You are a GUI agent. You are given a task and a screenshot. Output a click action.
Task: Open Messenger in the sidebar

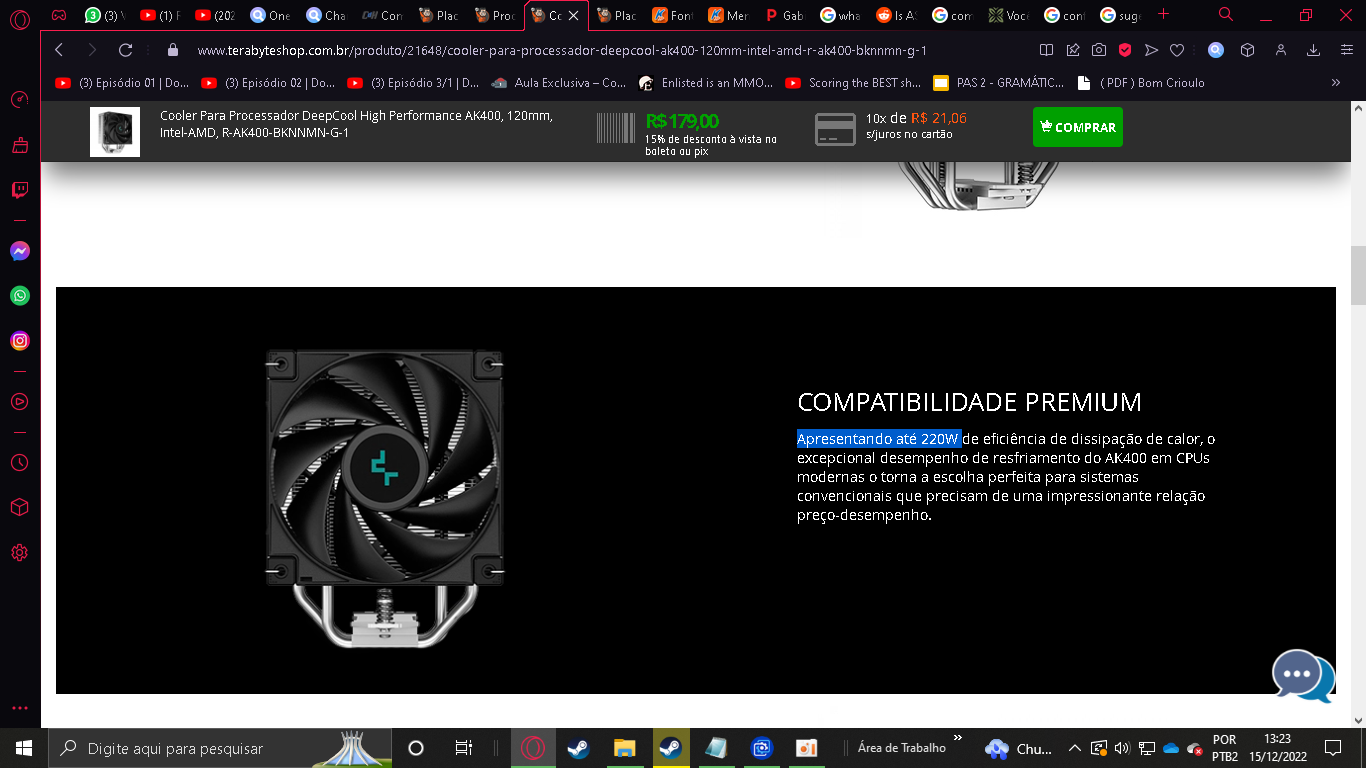[x=19, y=251]
